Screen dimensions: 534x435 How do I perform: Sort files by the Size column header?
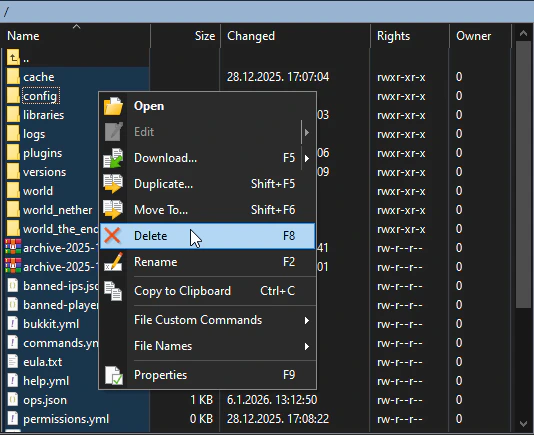click(x=185, y=36)
